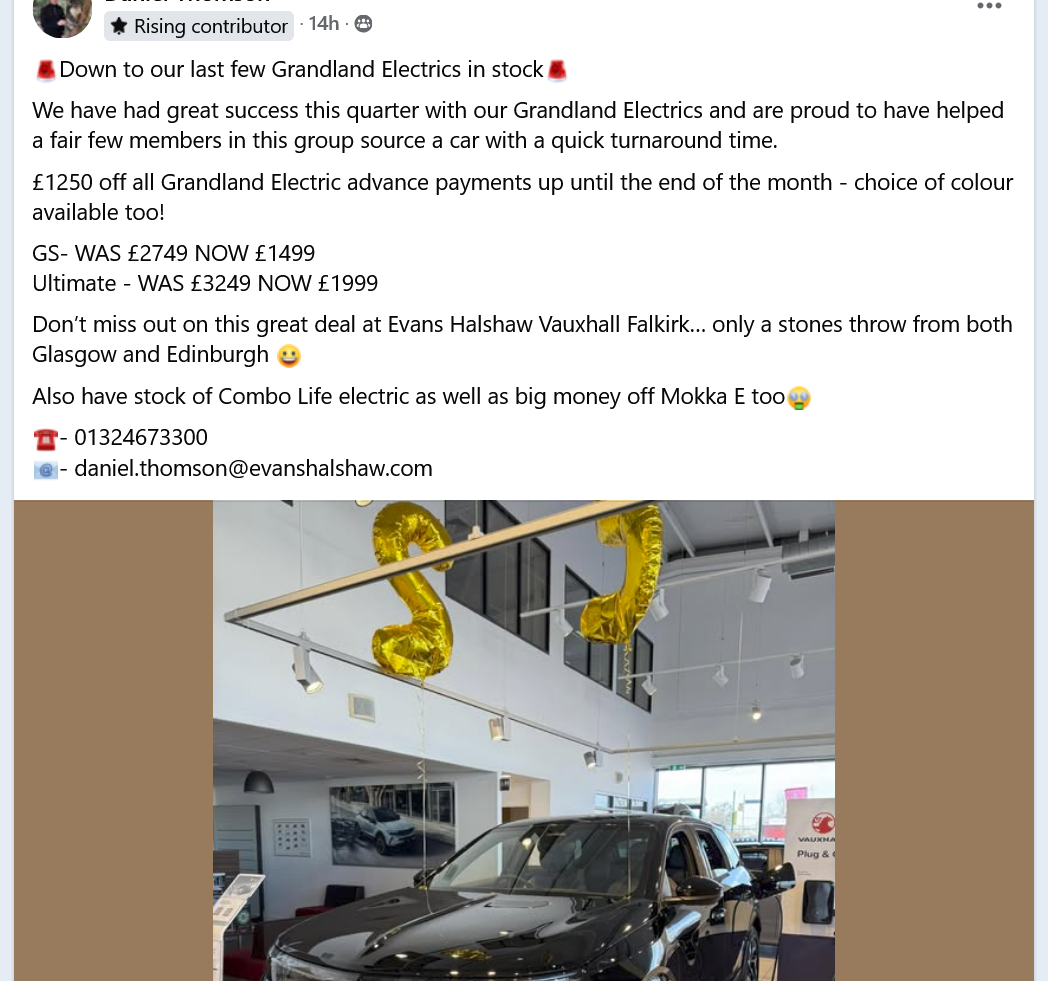Click the red telephone emoji icon

pyautogui.click(x=45, y=439)
